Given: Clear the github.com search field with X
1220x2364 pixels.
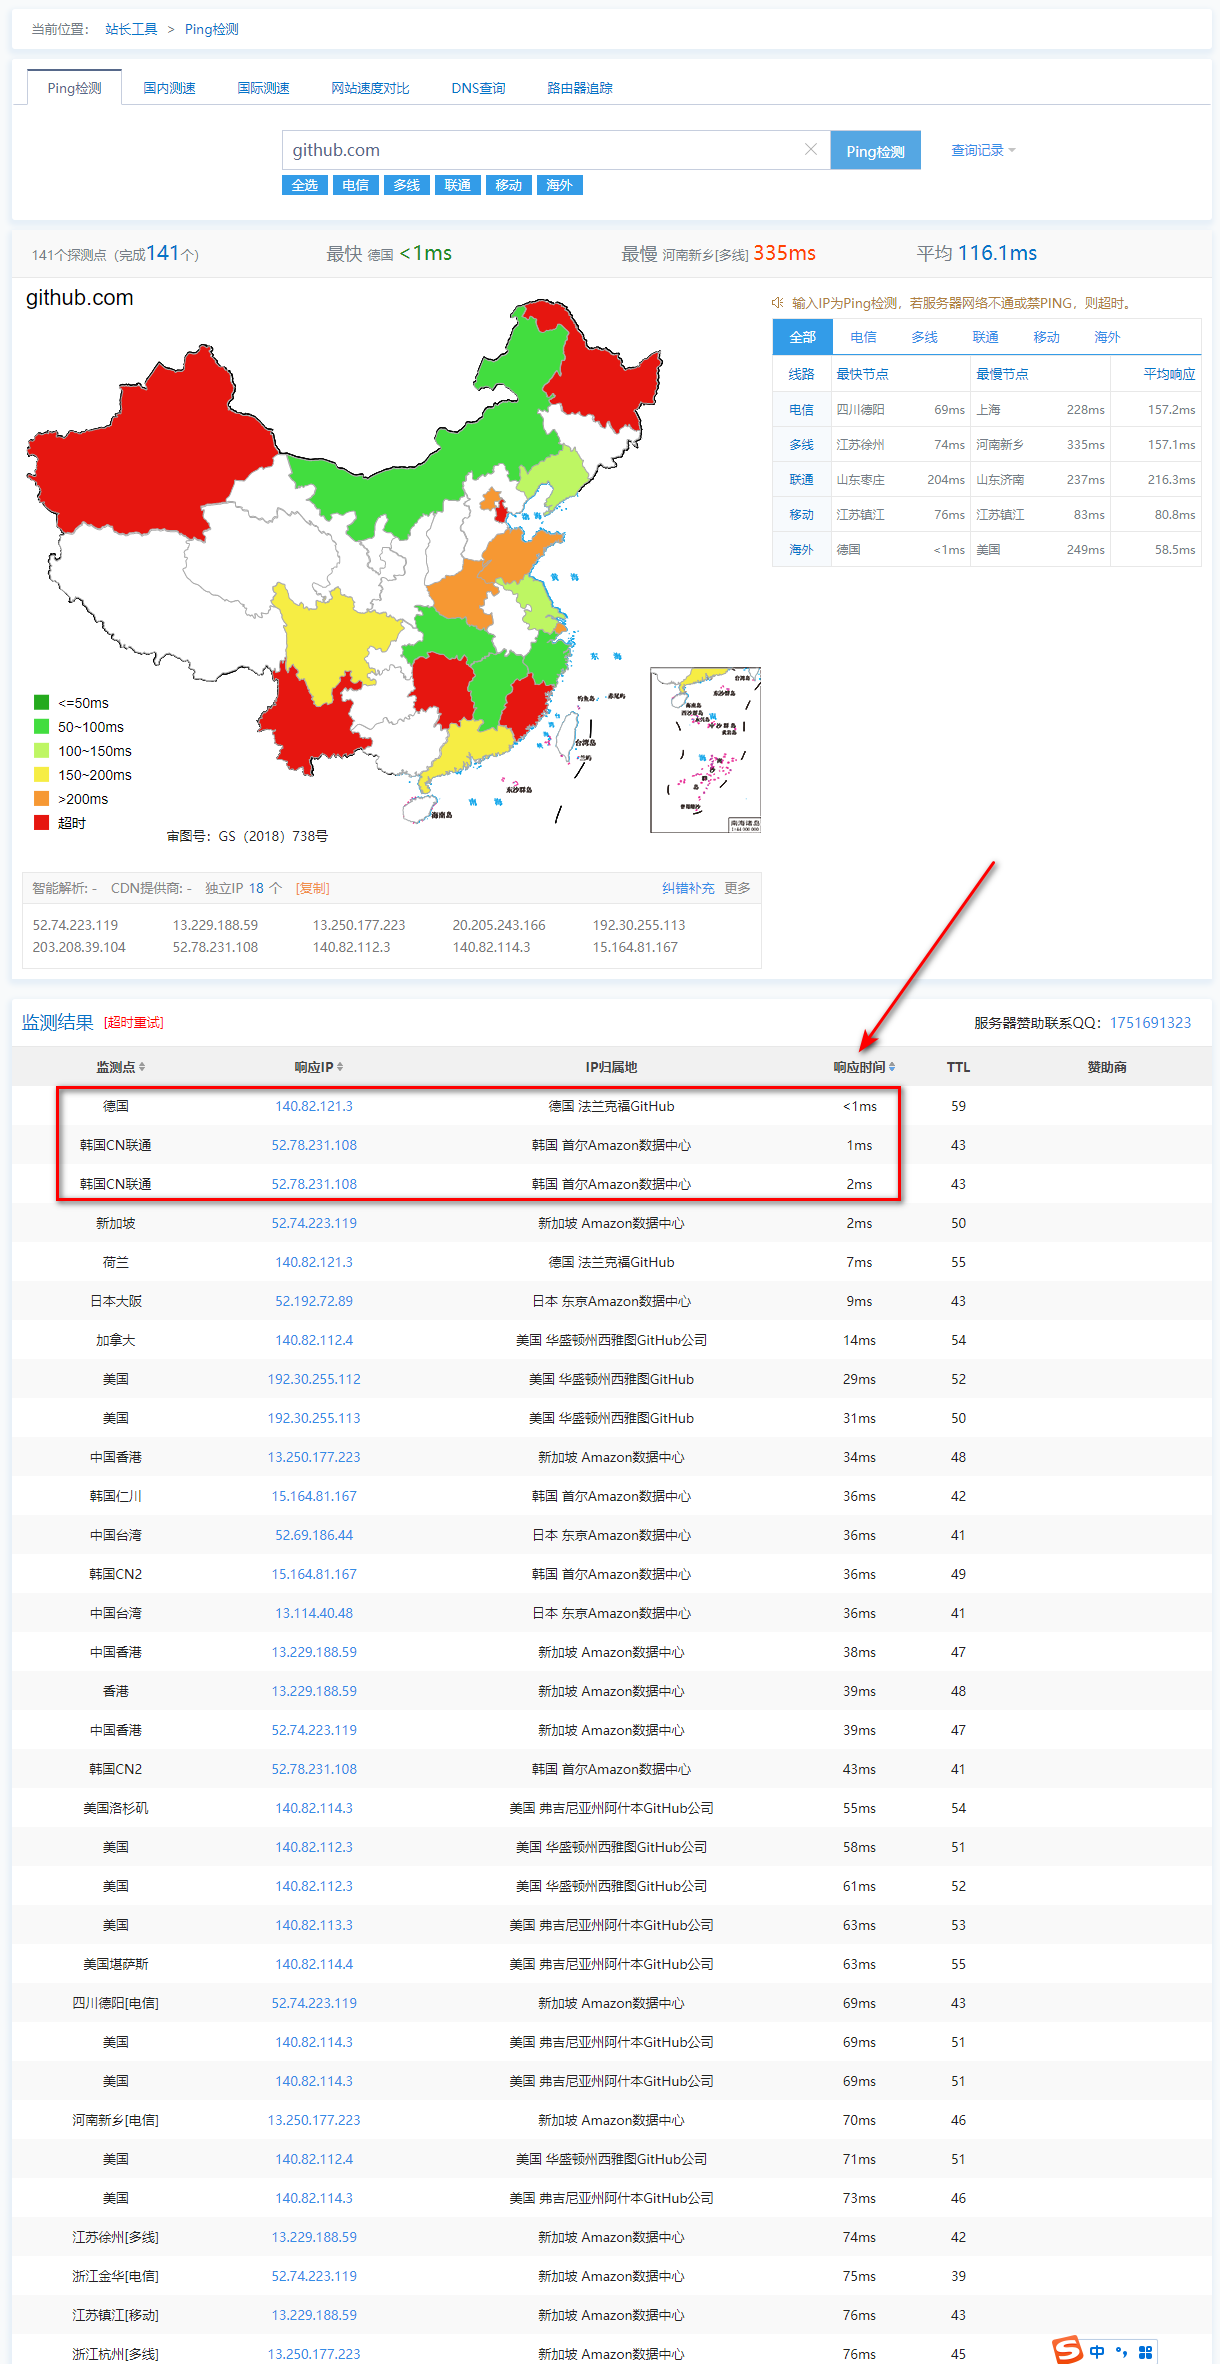Looking at the screenshot, I should pyautogui.click(x=811, y=149).
